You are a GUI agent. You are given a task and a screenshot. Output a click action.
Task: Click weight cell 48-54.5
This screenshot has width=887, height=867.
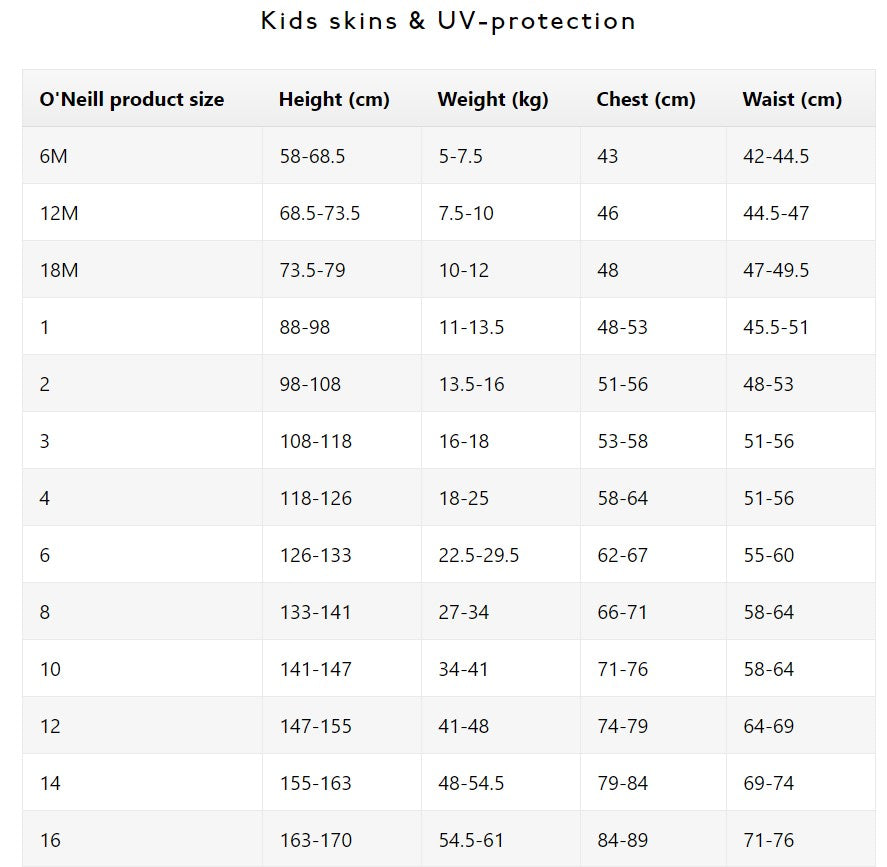pos(471,783)
